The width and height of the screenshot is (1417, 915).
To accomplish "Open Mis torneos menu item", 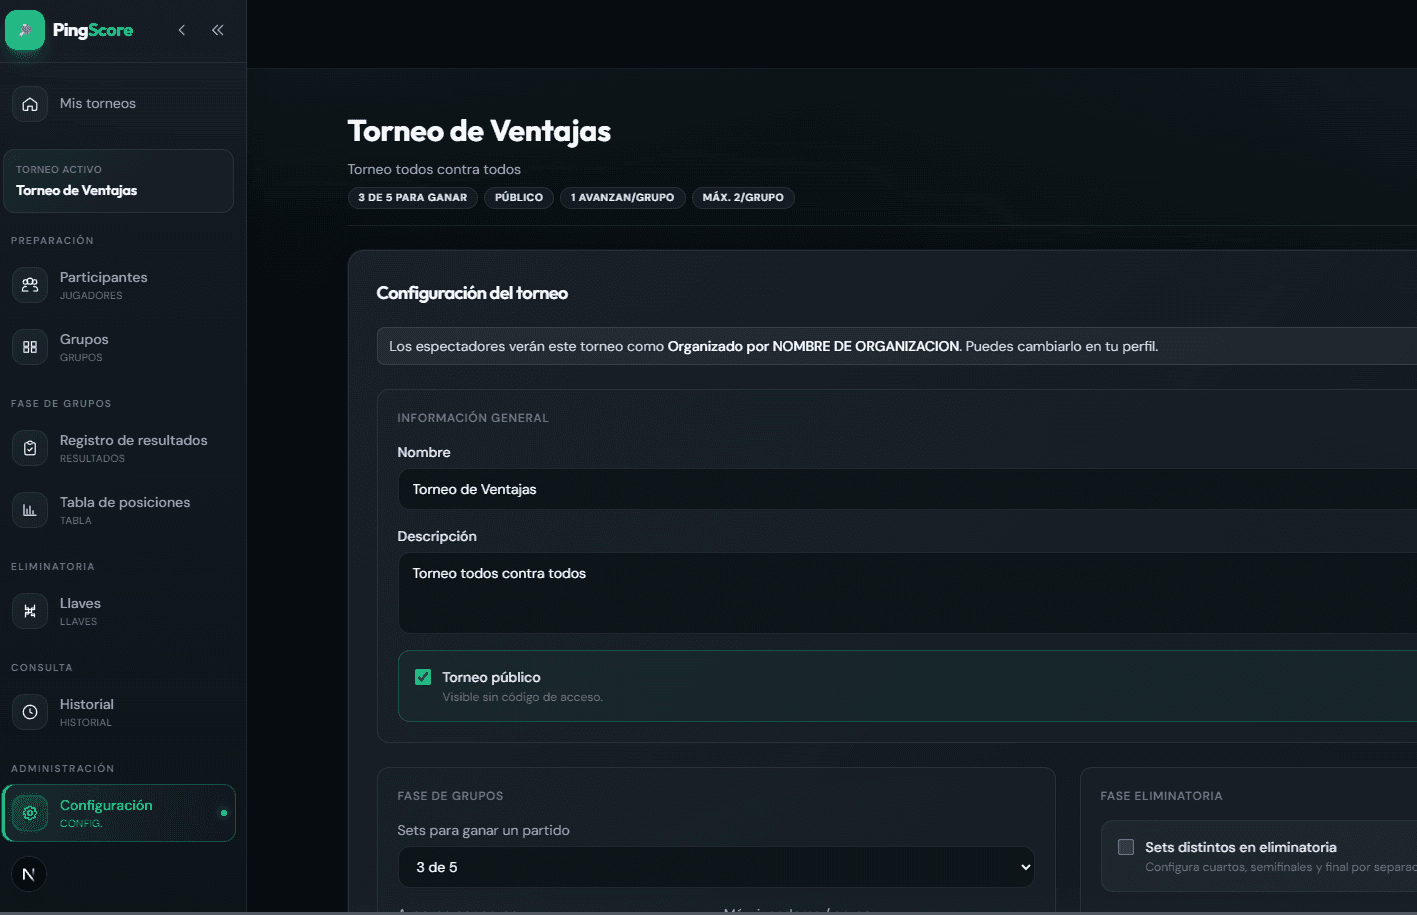I will [118, 104].
